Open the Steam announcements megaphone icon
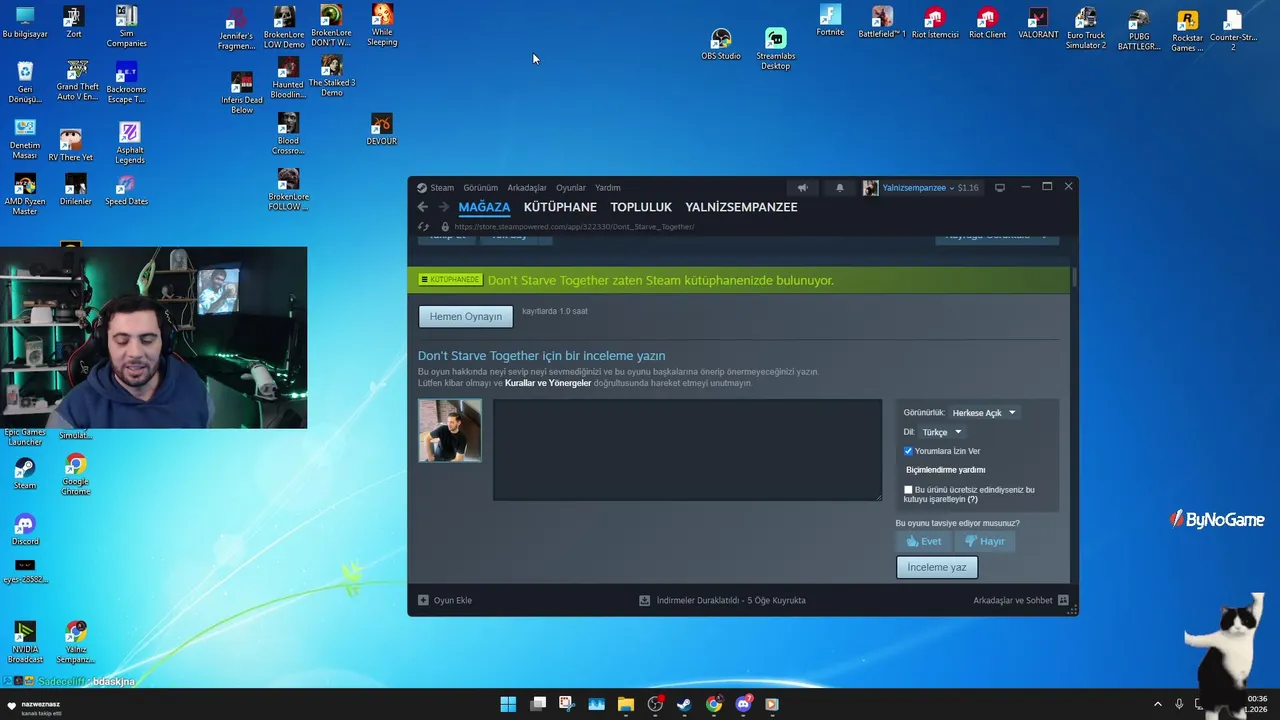Screen dimensions: 1280x720 (x=802, y=188)
